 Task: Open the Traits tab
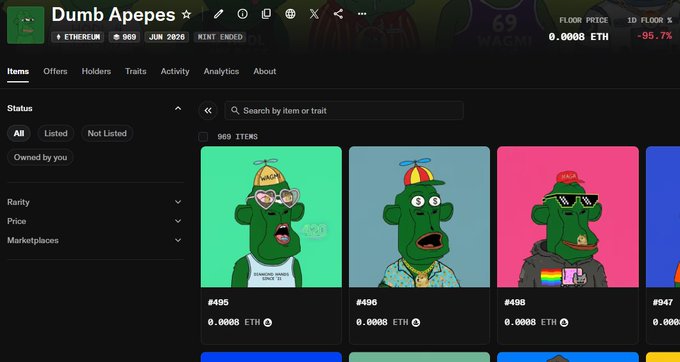tap(136, 71)
